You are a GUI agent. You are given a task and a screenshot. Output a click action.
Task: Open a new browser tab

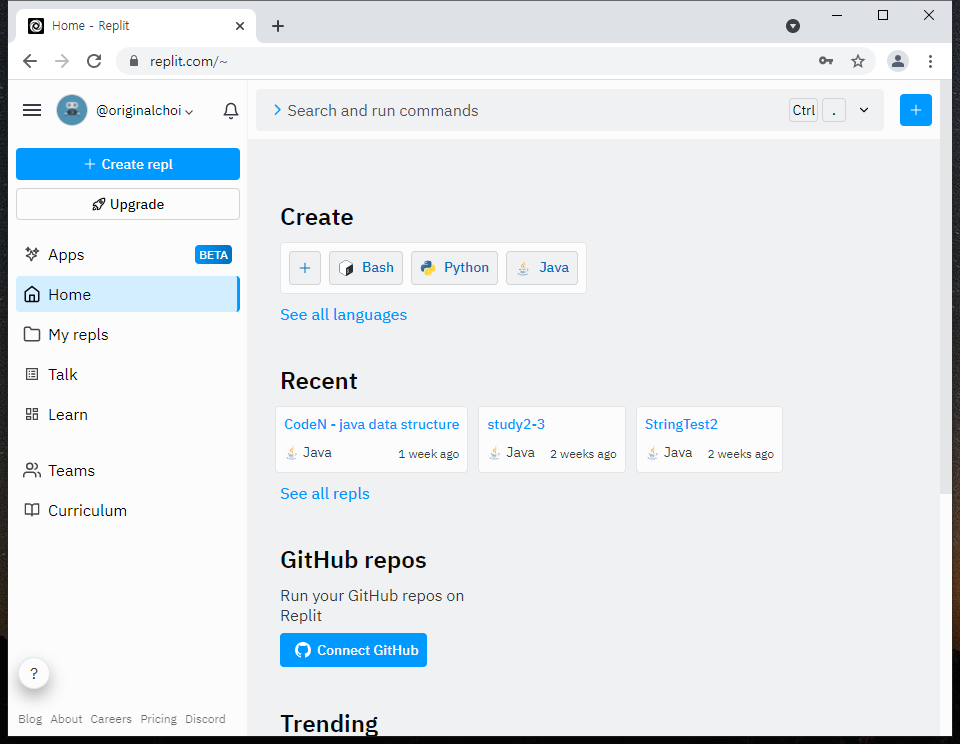coord(278,26)
